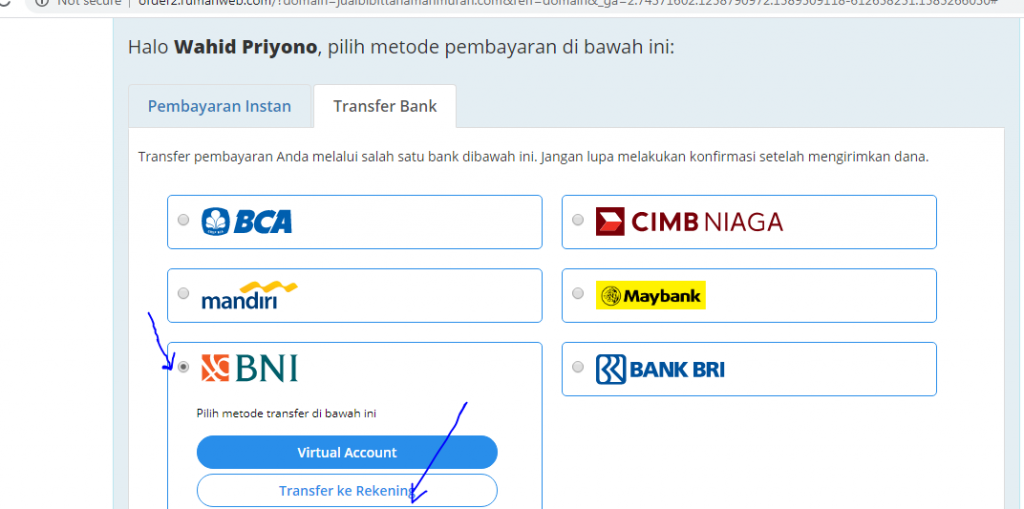
Task: Choose Transfer ke Rekening button
Action: tap(347, 490)
